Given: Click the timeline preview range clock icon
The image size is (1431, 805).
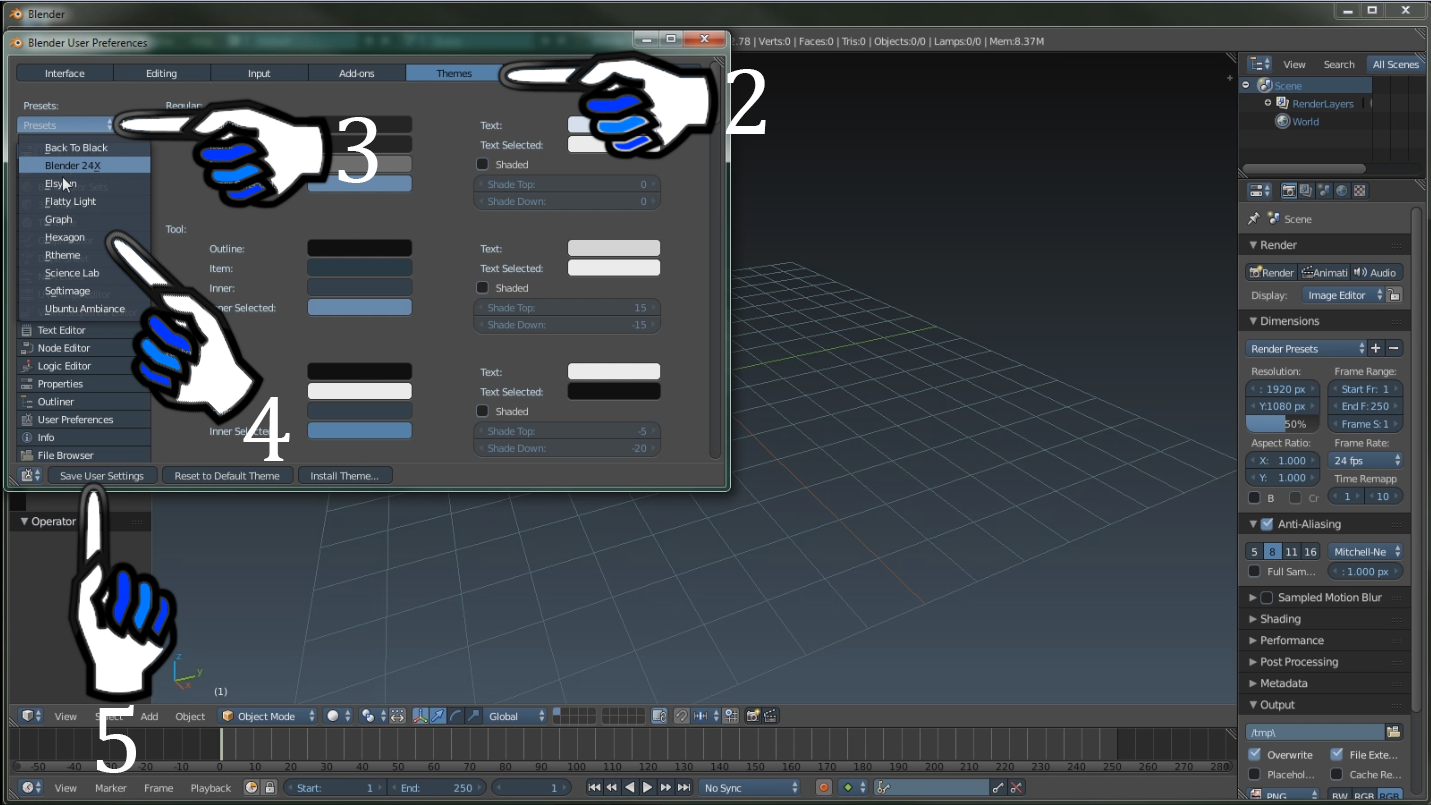Looking at the screenshot, I should (251, 788).
